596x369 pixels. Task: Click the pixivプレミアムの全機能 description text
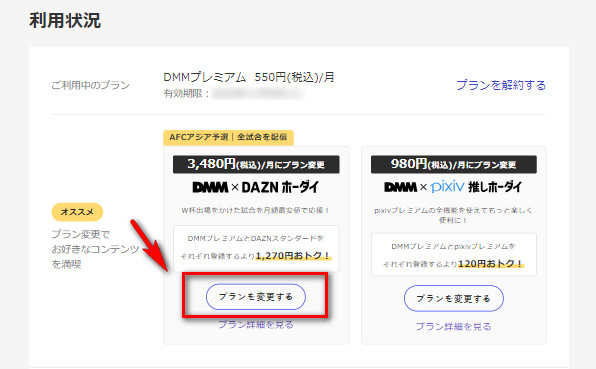453,215
